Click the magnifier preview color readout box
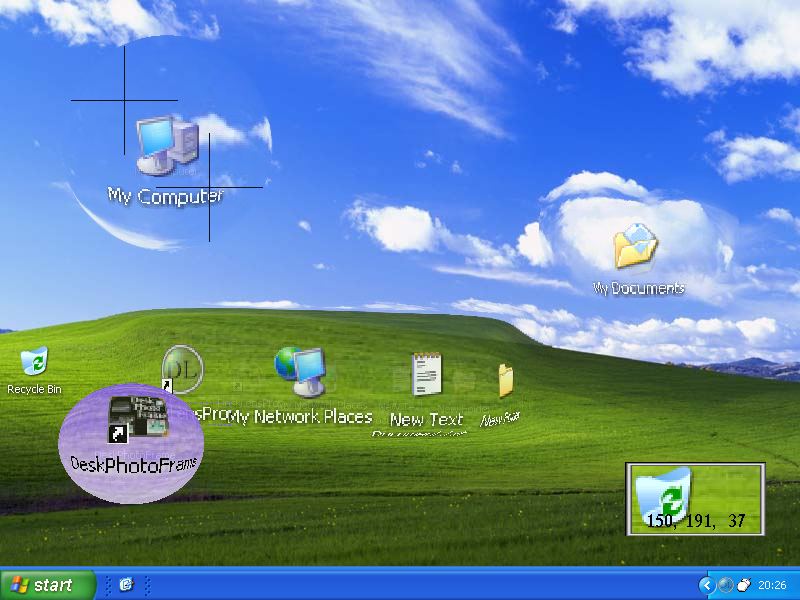800x600 pixels. [x=695, y=499]
